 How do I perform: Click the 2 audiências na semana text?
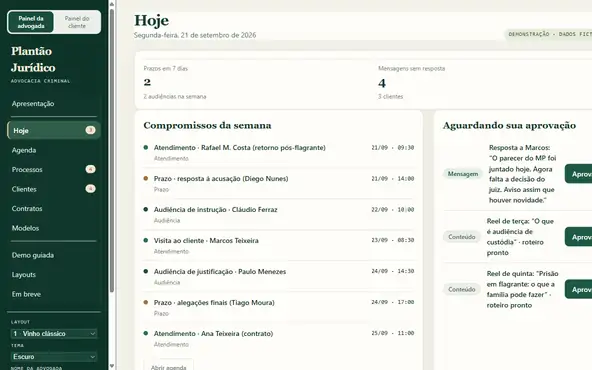coord(175,97)
